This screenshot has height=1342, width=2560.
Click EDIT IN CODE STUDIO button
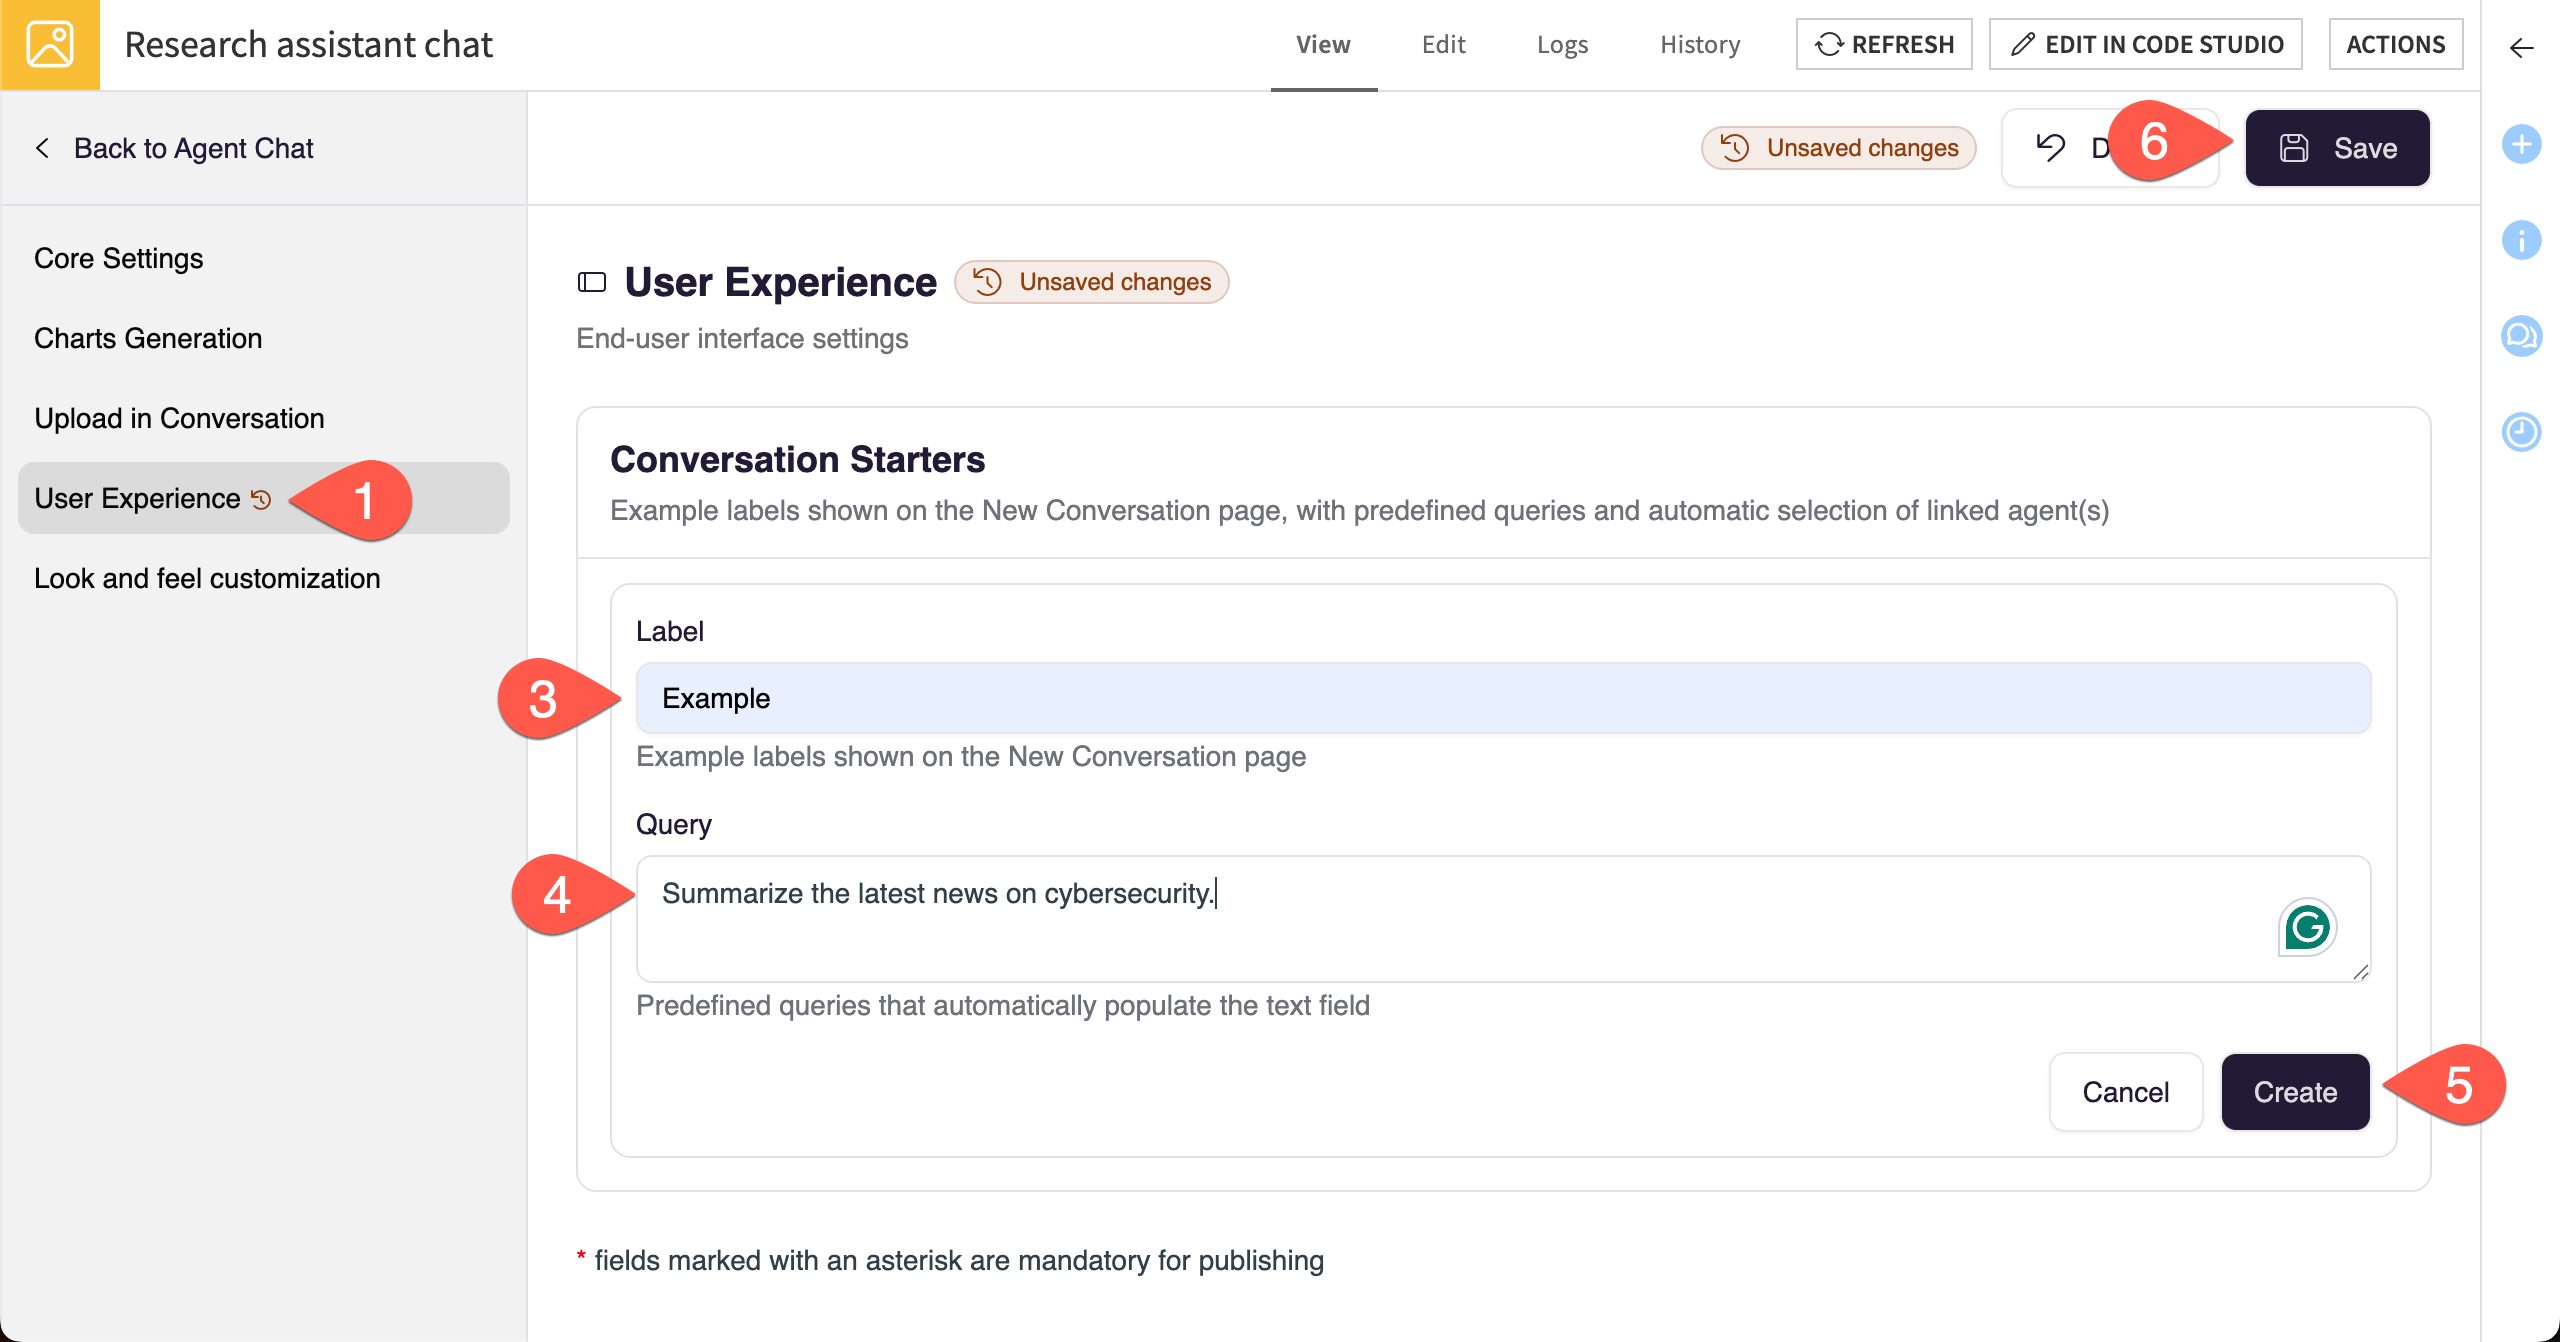(2146, 45)
